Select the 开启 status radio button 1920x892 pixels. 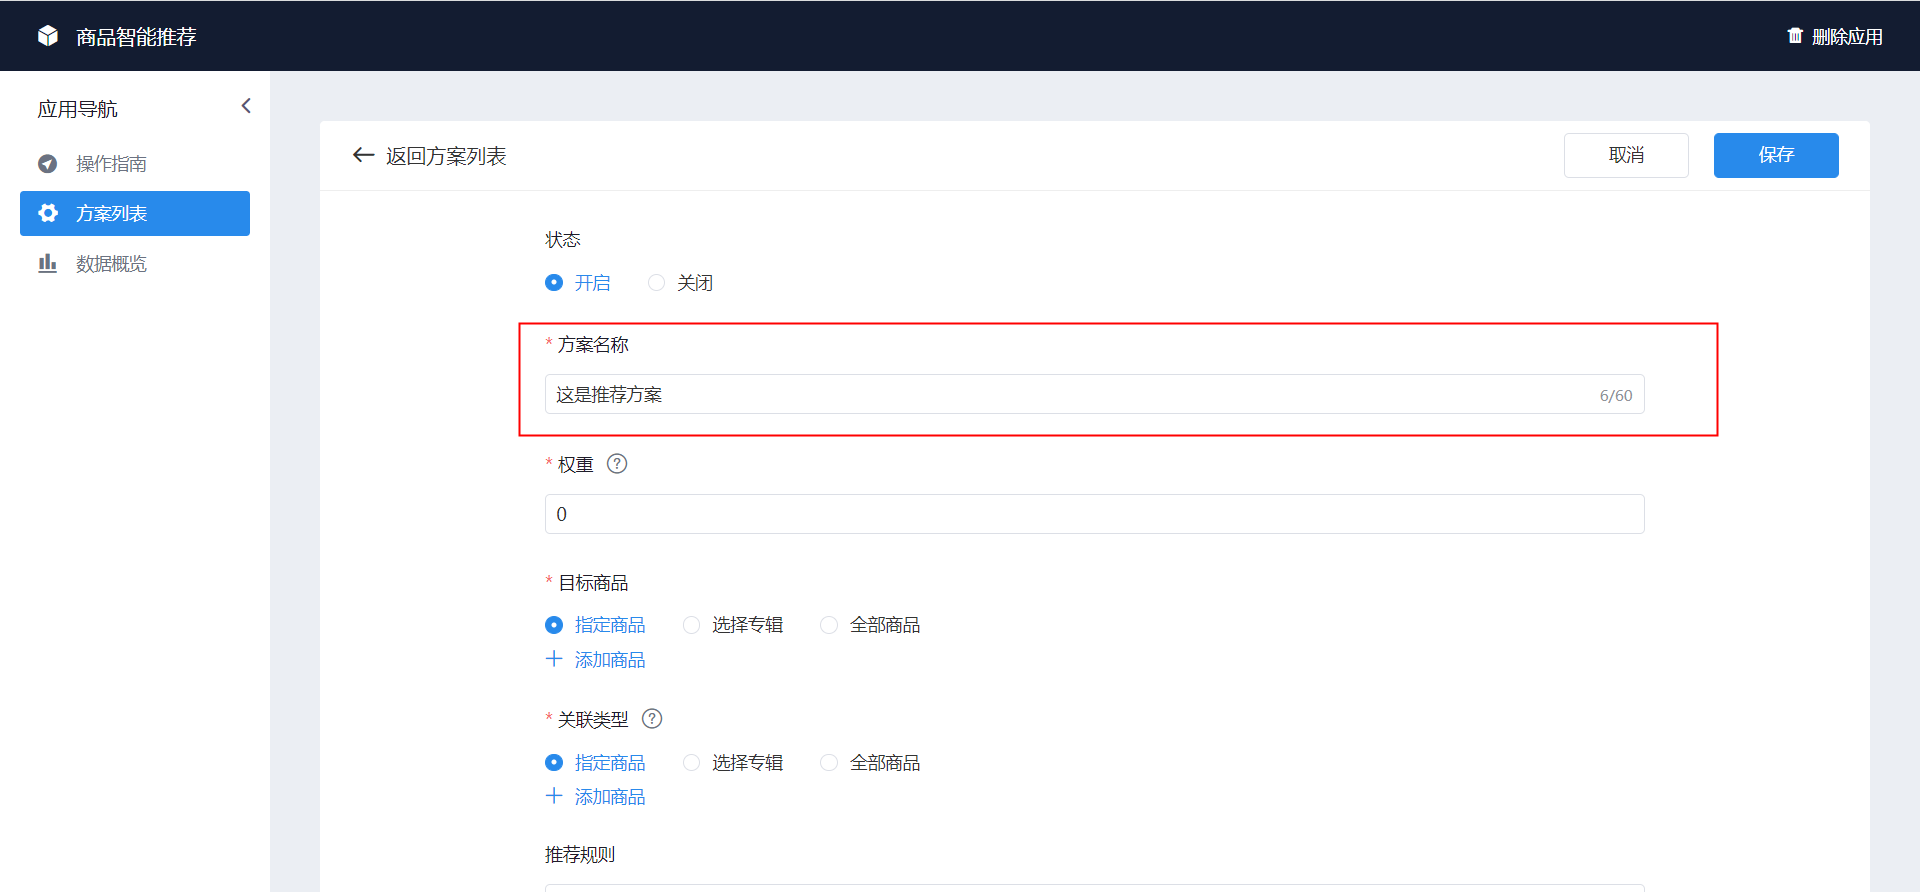(x=554, y=283)
